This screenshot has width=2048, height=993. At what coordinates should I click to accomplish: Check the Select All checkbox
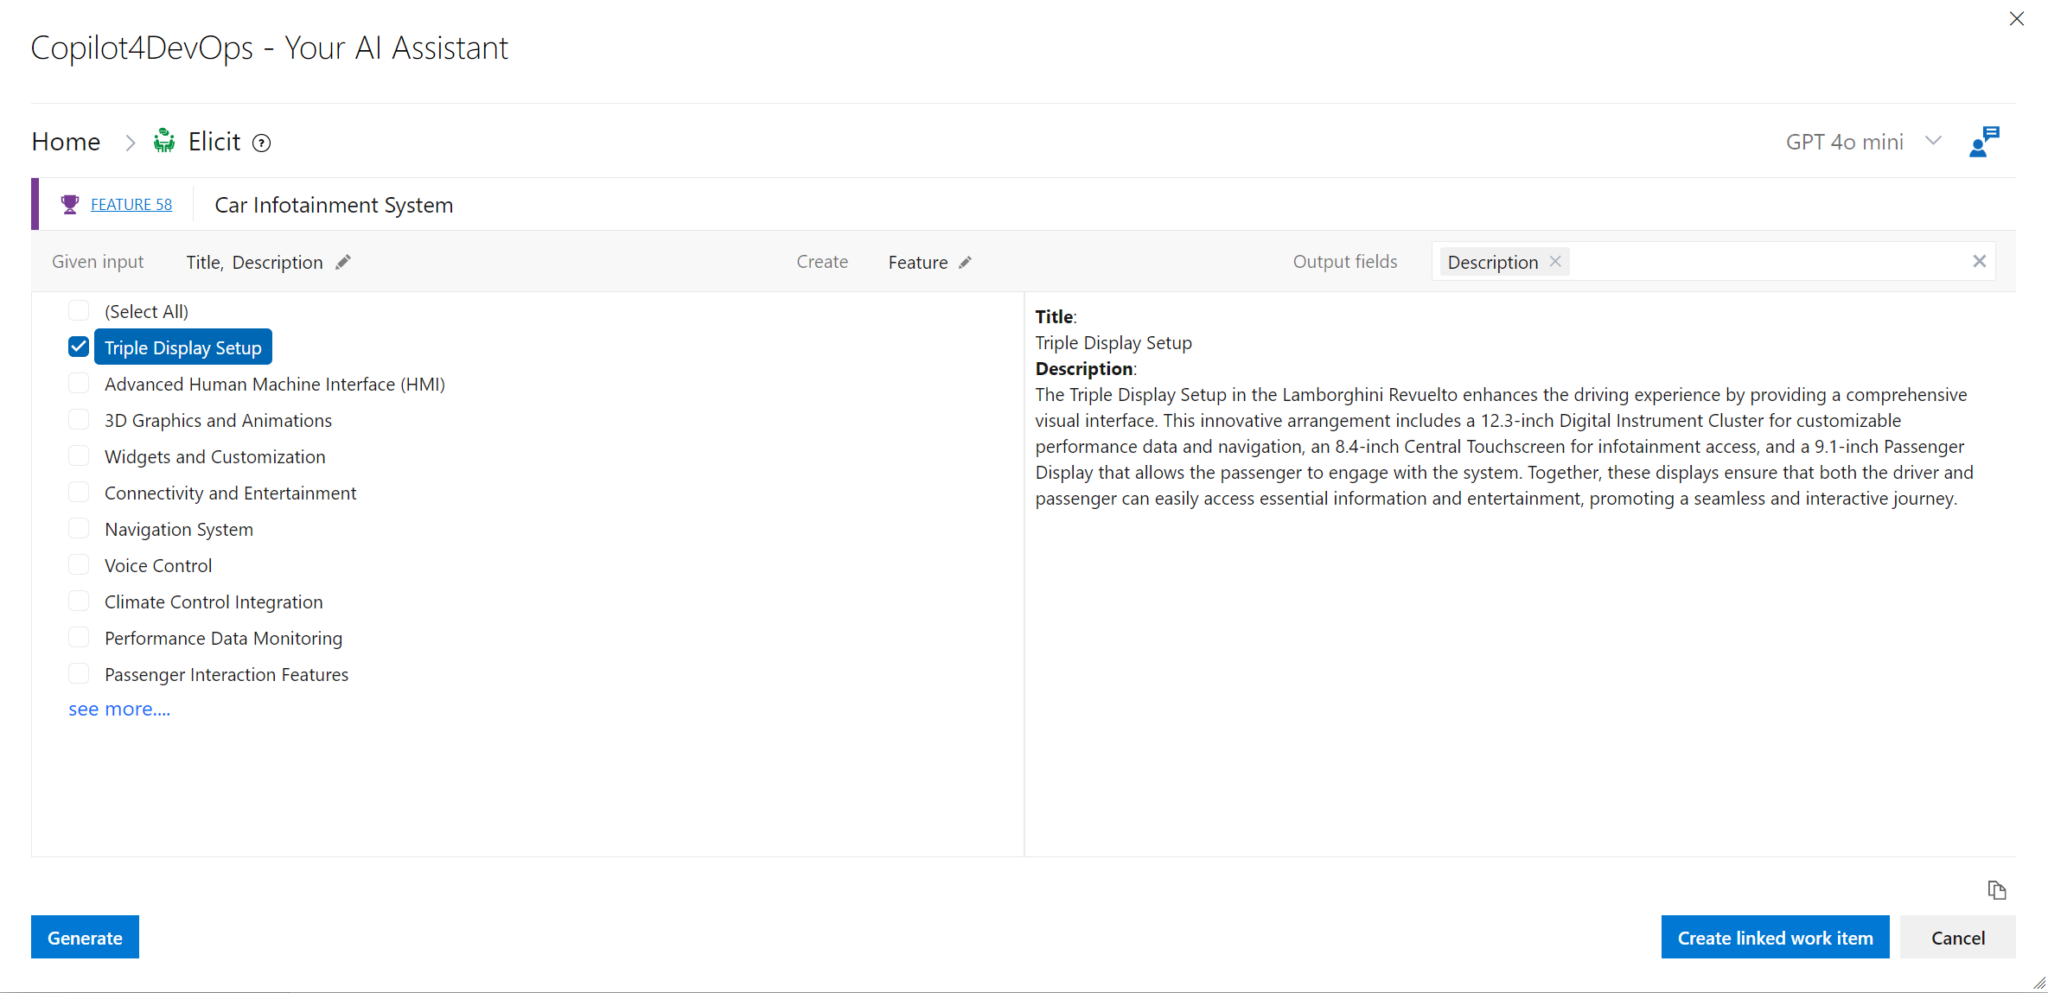[x=79, y=311]
